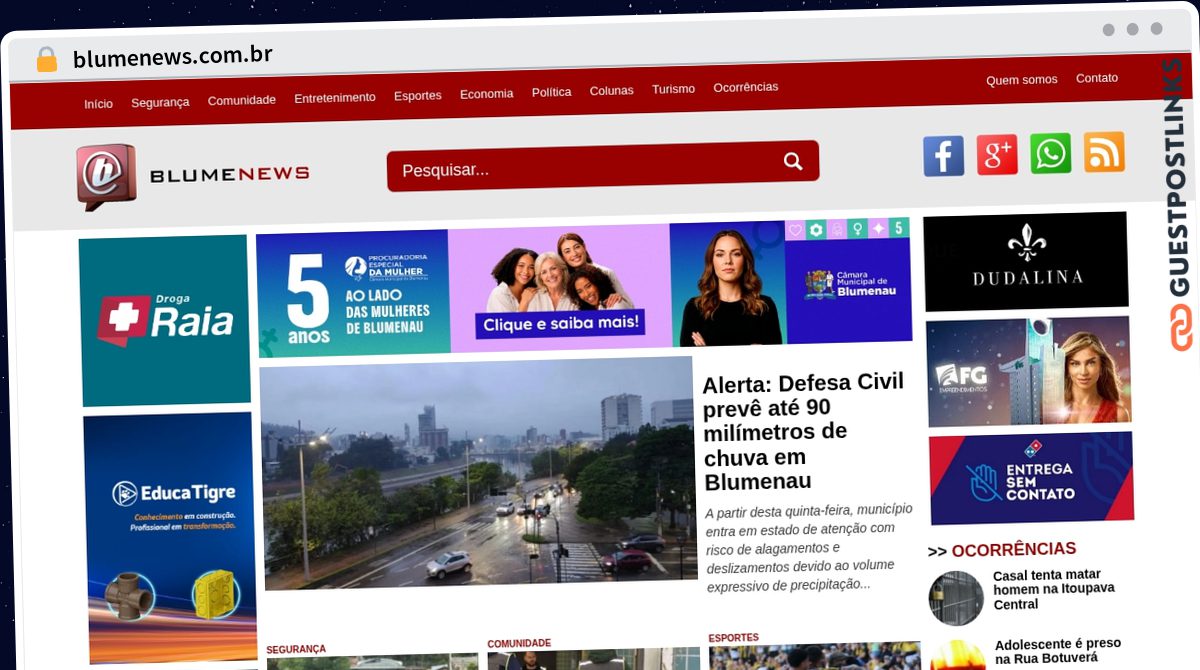The height and width of the screenshot is (670, 1200).
Task: Open the EducaTigre ad banner
Action: (x=170, y=538)
